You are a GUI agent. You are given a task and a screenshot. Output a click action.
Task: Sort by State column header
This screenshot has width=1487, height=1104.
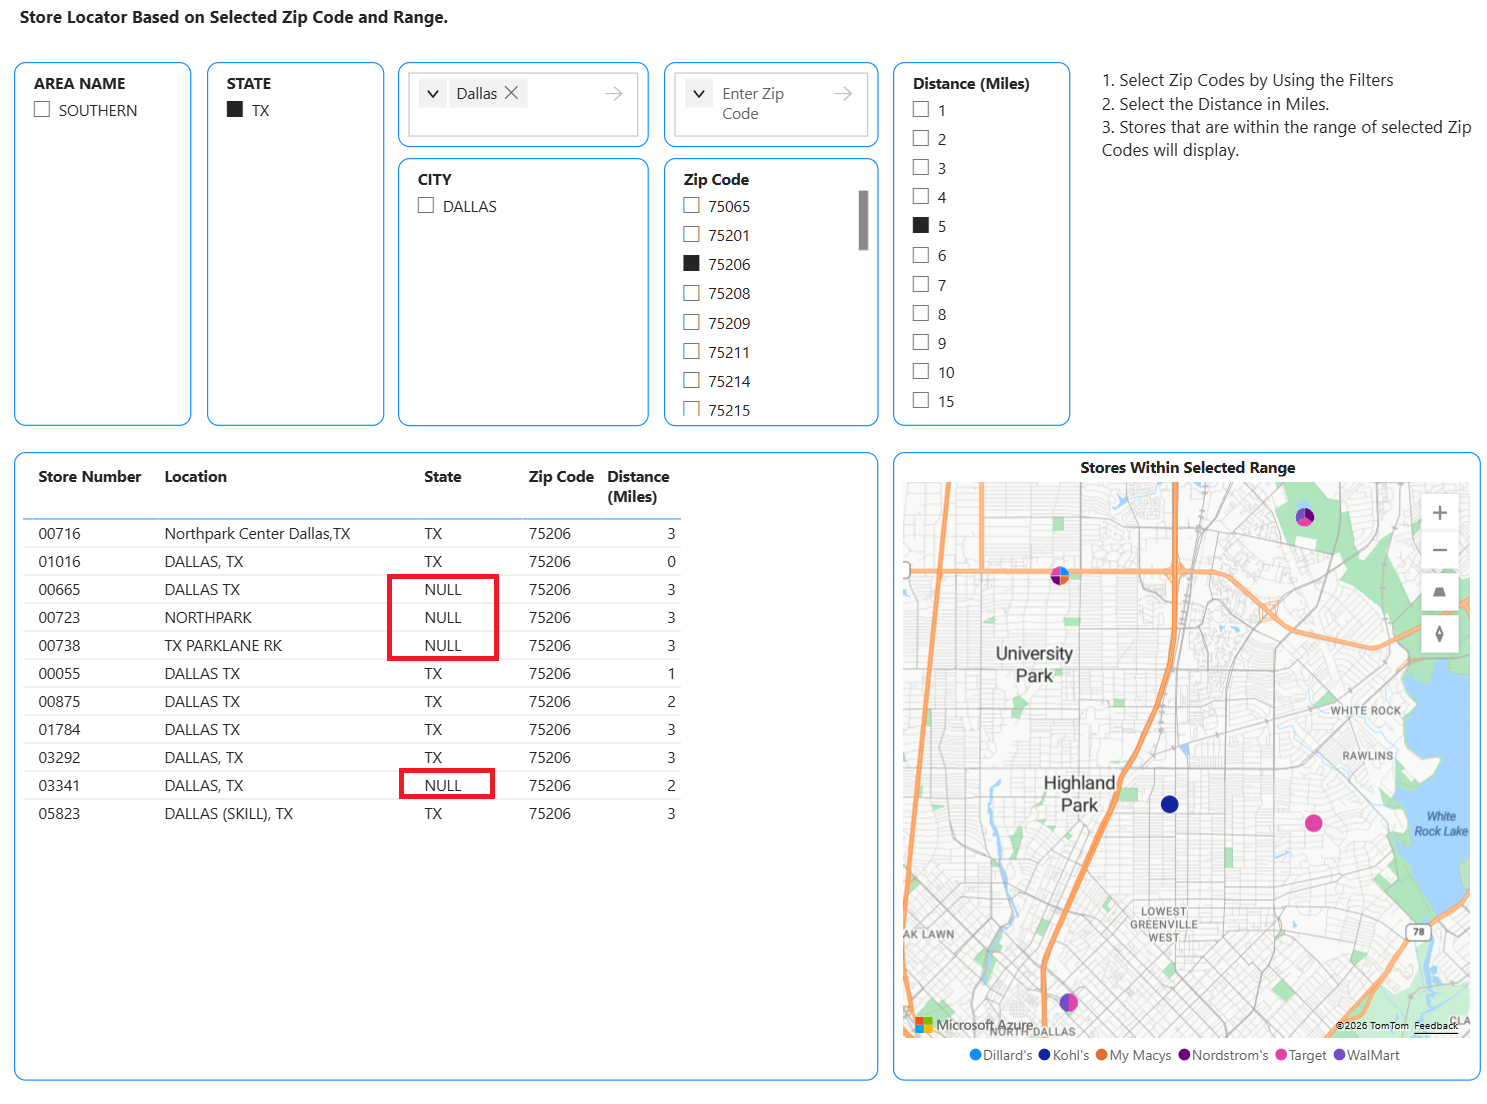[x=442, y=477]
